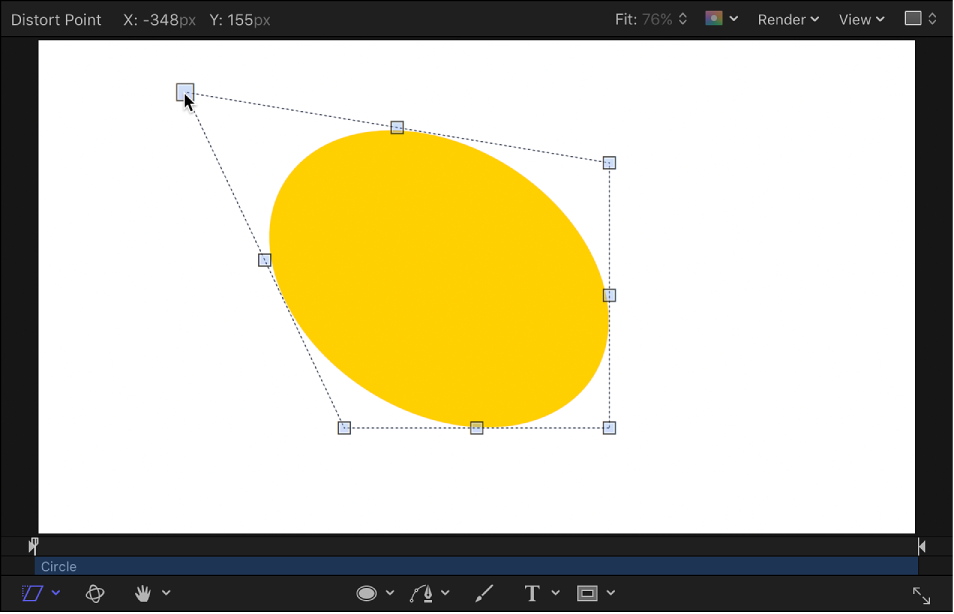
Task: Click the top-left distort corner handle
Action: point(184,92)
